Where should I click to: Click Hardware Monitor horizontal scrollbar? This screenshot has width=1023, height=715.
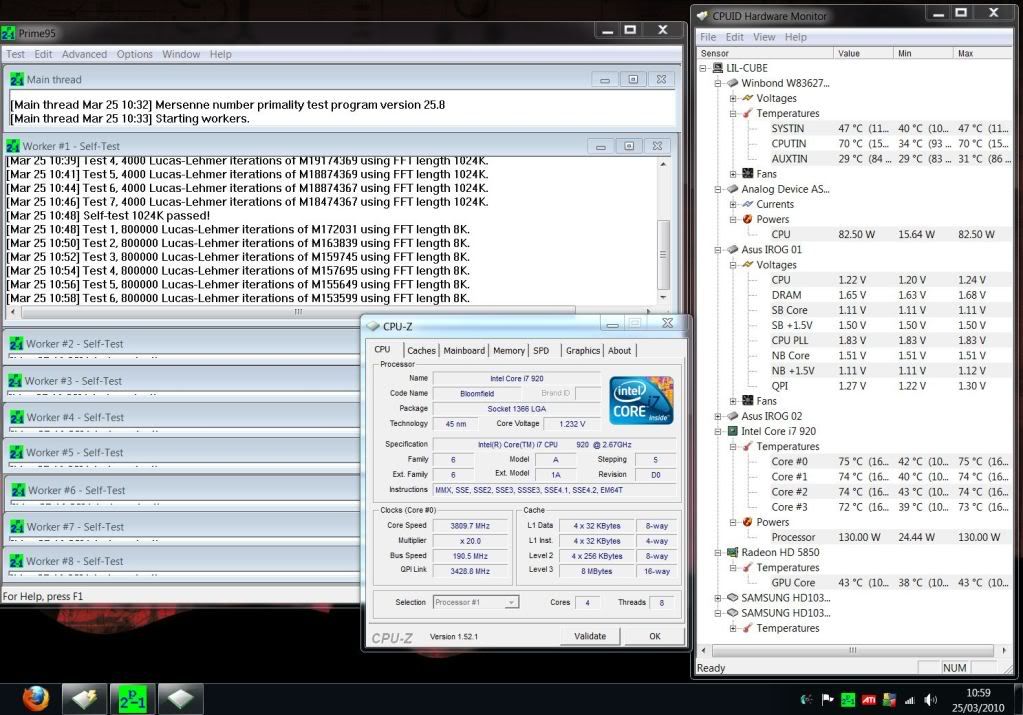click(852, 650)
